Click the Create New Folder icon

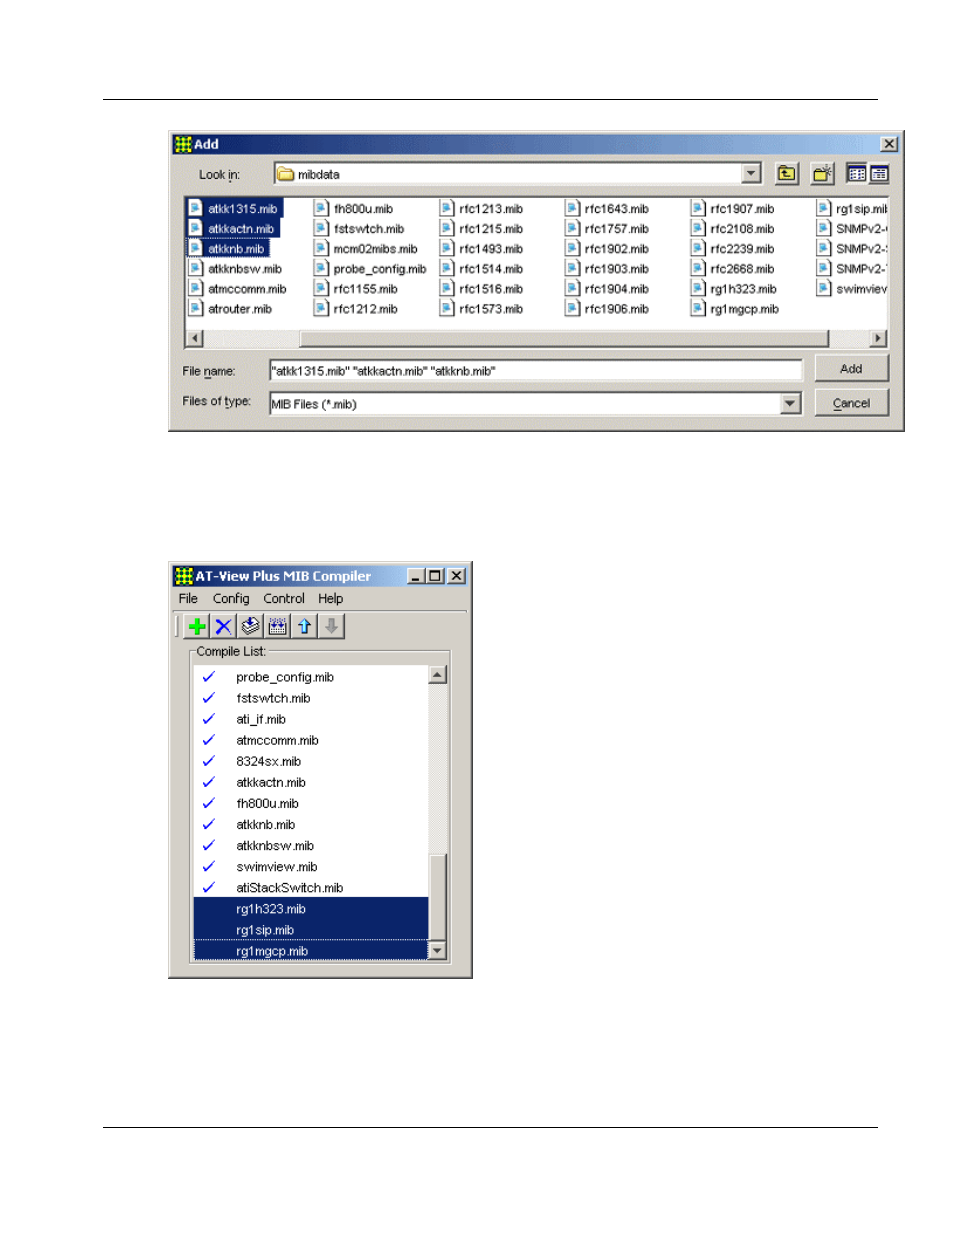click(822, 174)
